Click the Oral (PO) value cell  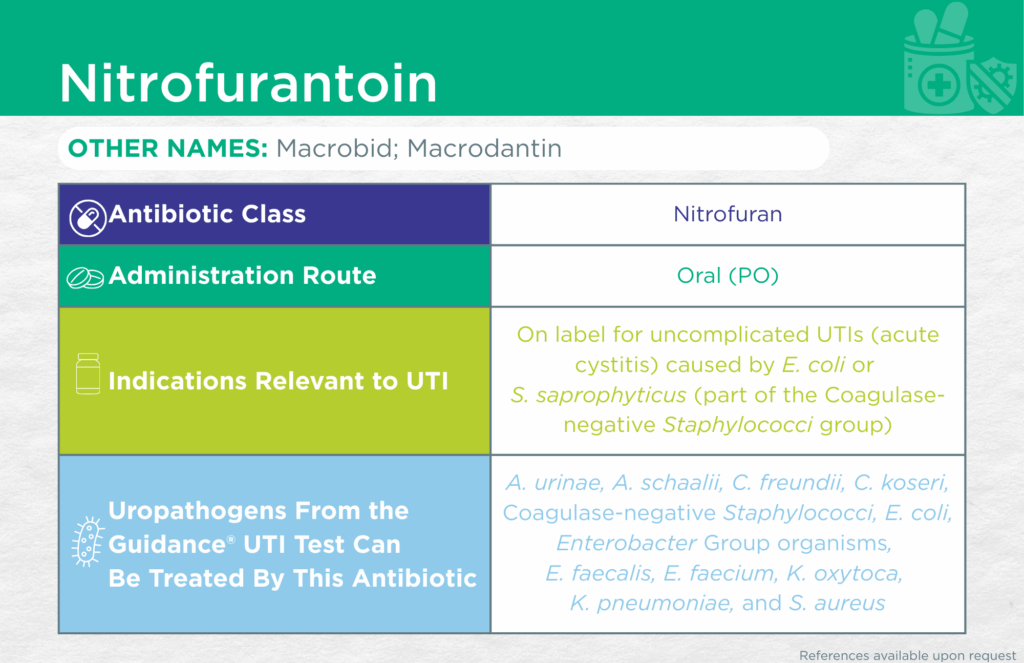(x=727, y=276)
